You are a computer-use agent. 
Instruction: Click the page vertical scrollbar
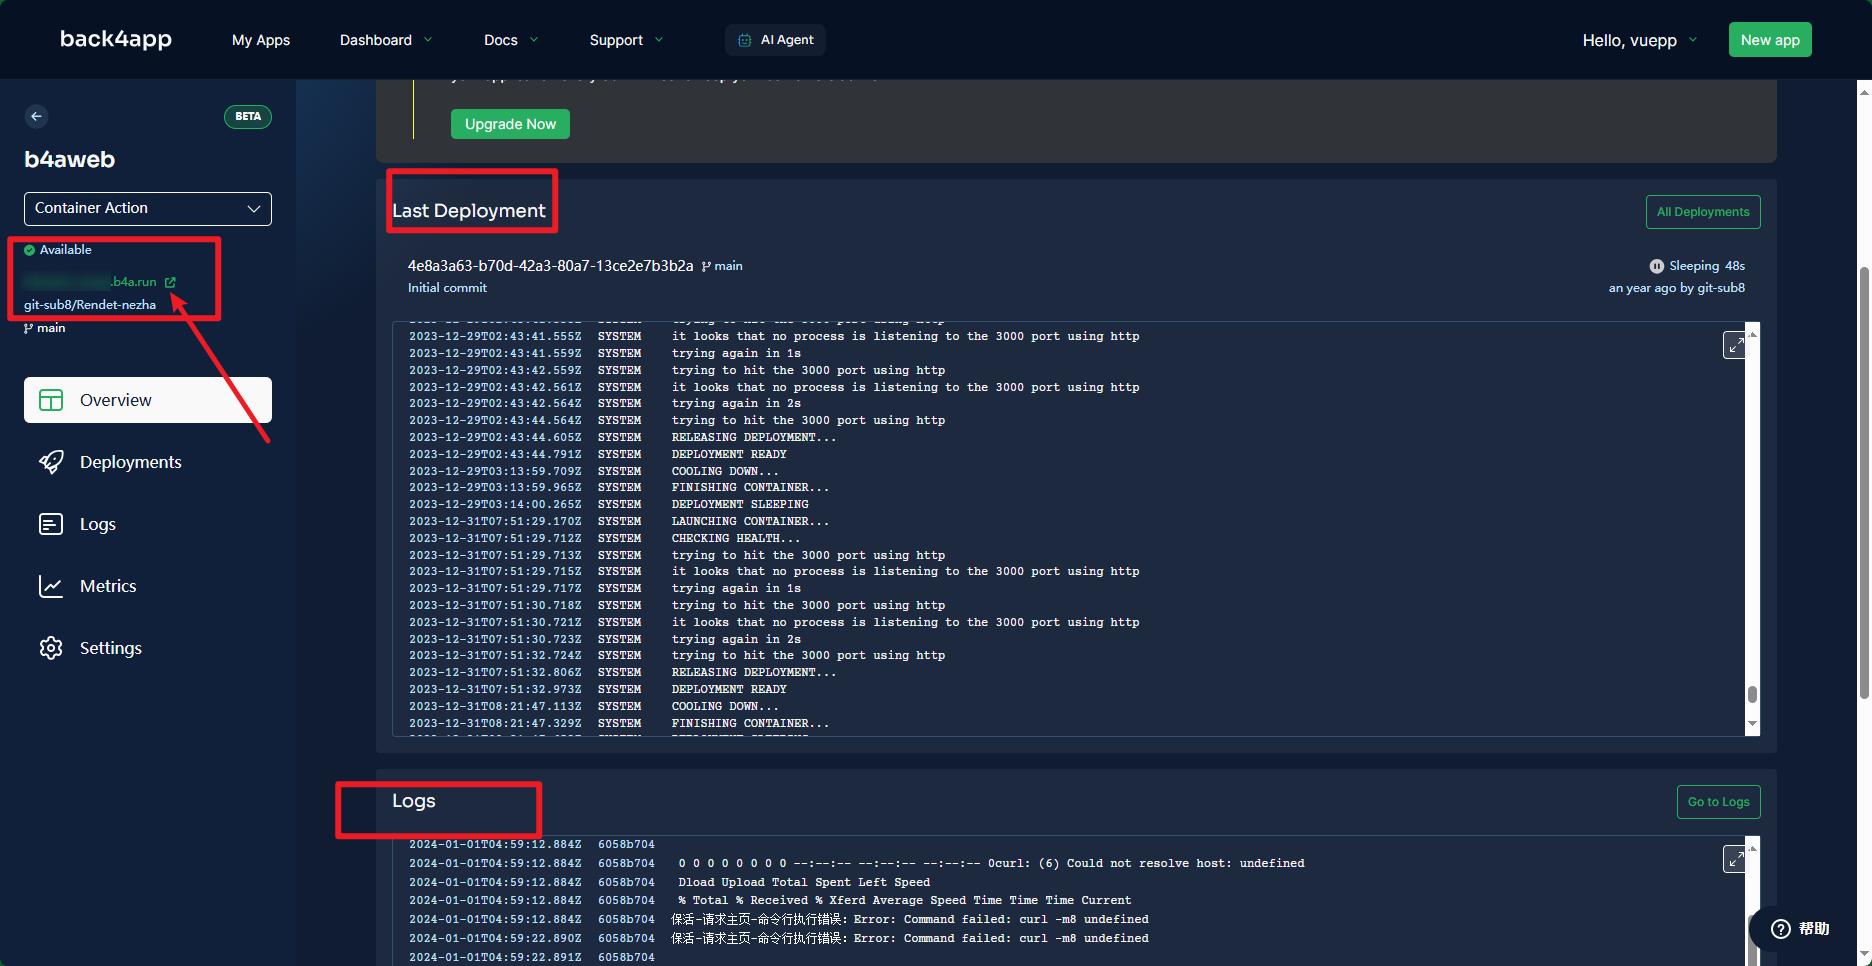click(x=1864, y=483)
